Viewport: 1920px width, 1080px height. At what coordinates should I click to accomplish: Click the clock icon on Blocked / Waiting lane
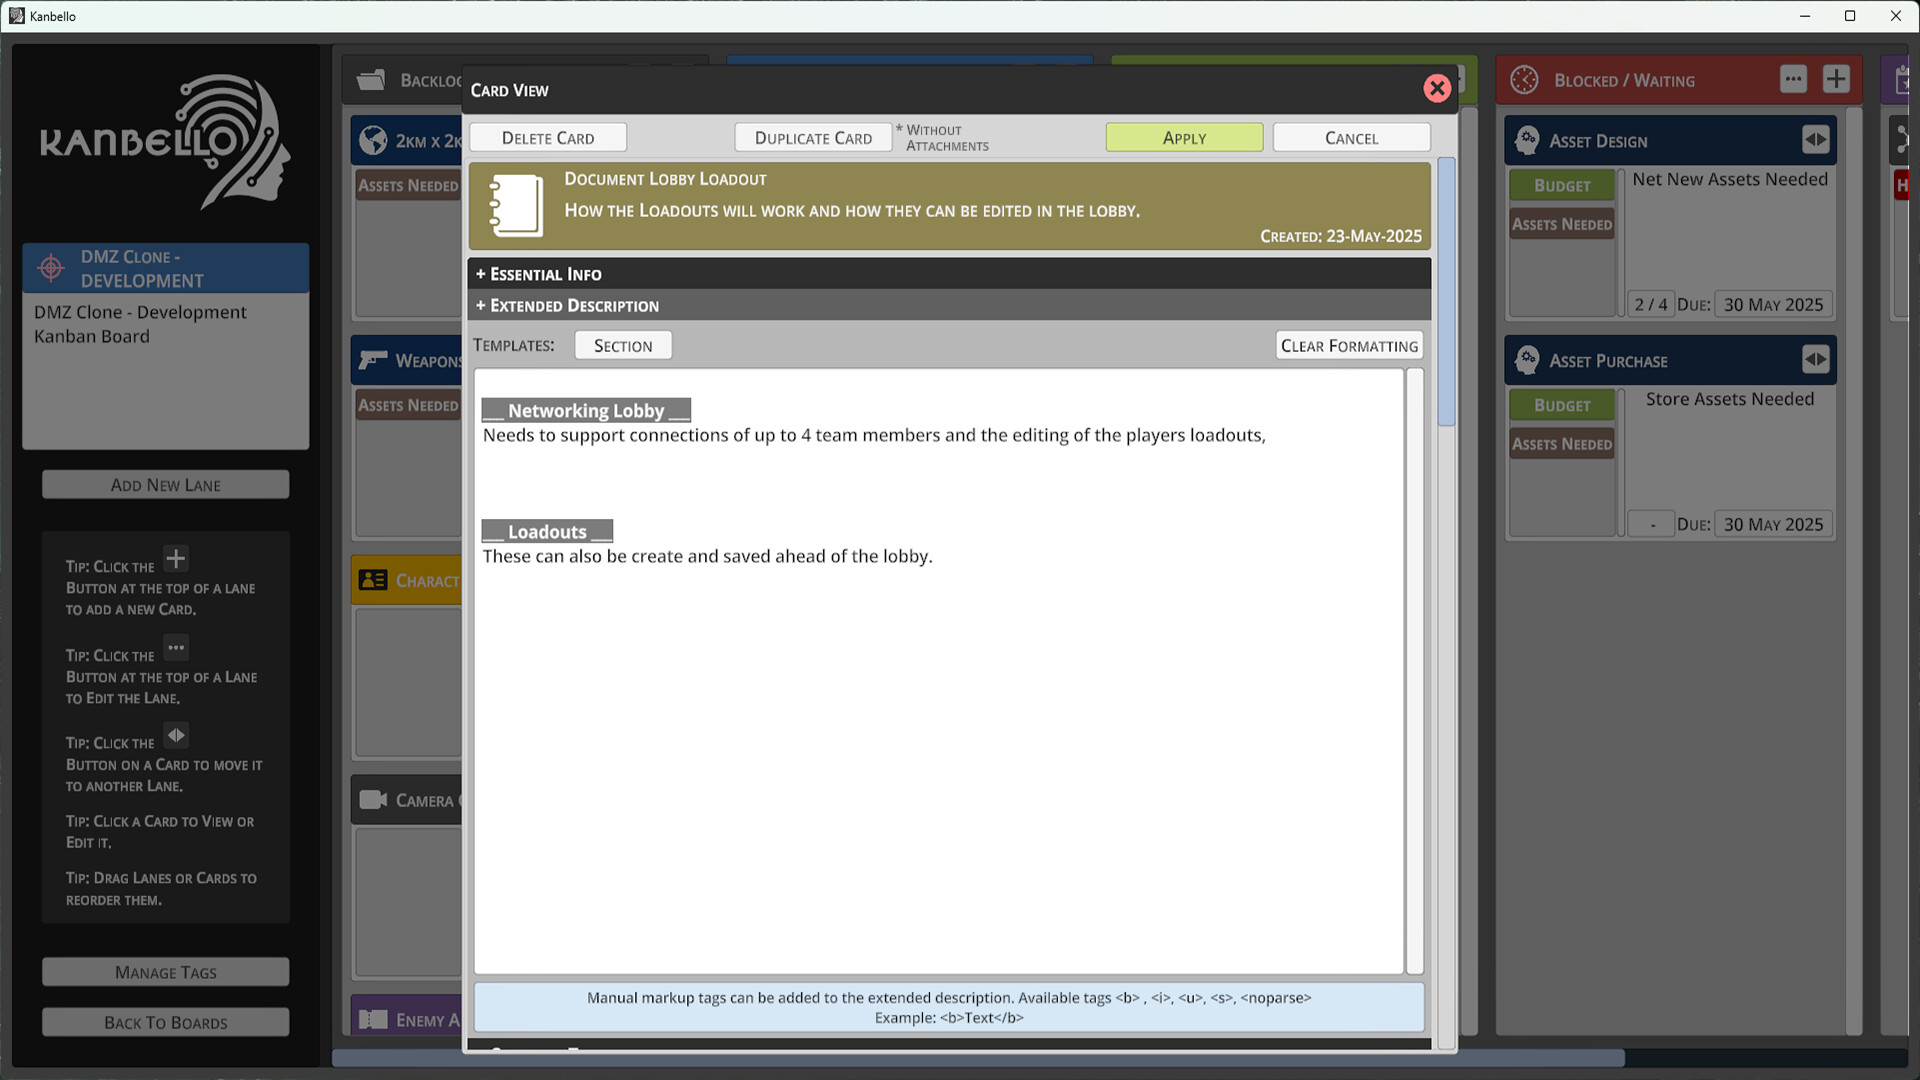(1524, 79)
